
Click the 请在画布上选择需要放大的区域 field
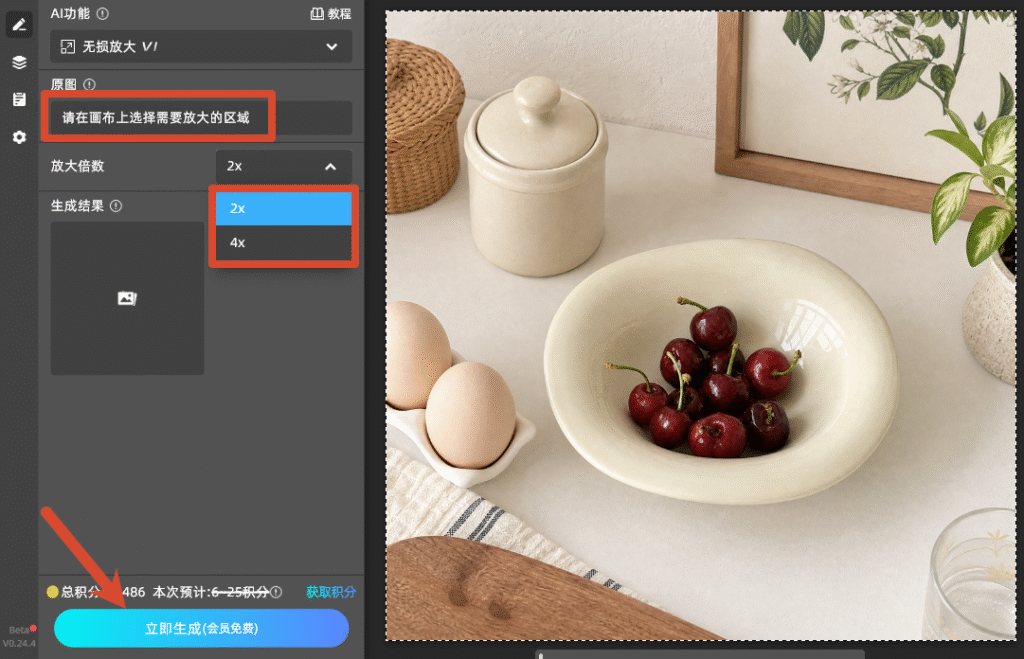point(201,118)
